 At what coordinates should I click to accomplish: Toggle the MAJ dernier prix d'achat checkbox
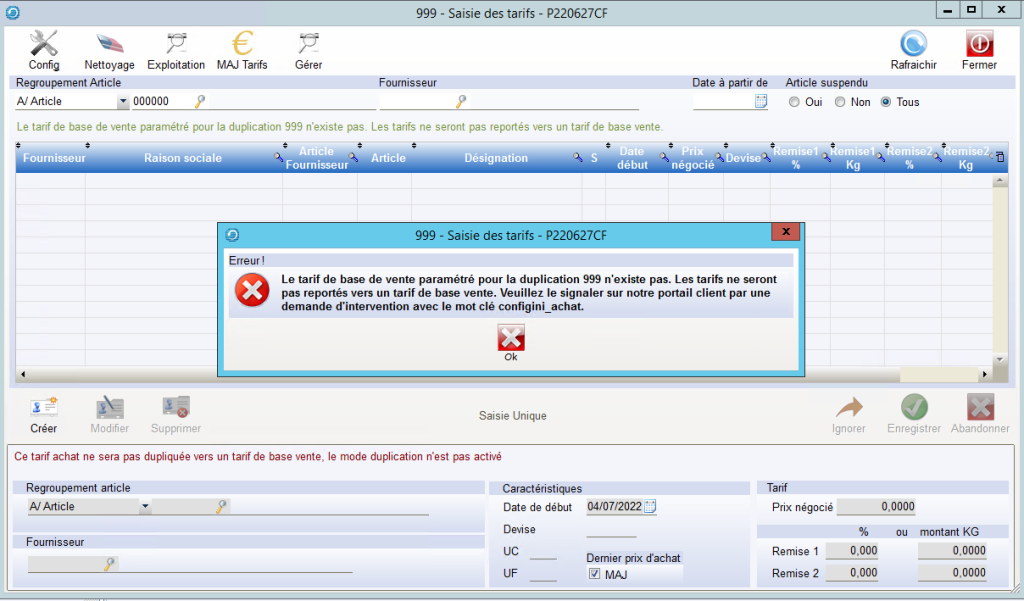tap(594, 574)
